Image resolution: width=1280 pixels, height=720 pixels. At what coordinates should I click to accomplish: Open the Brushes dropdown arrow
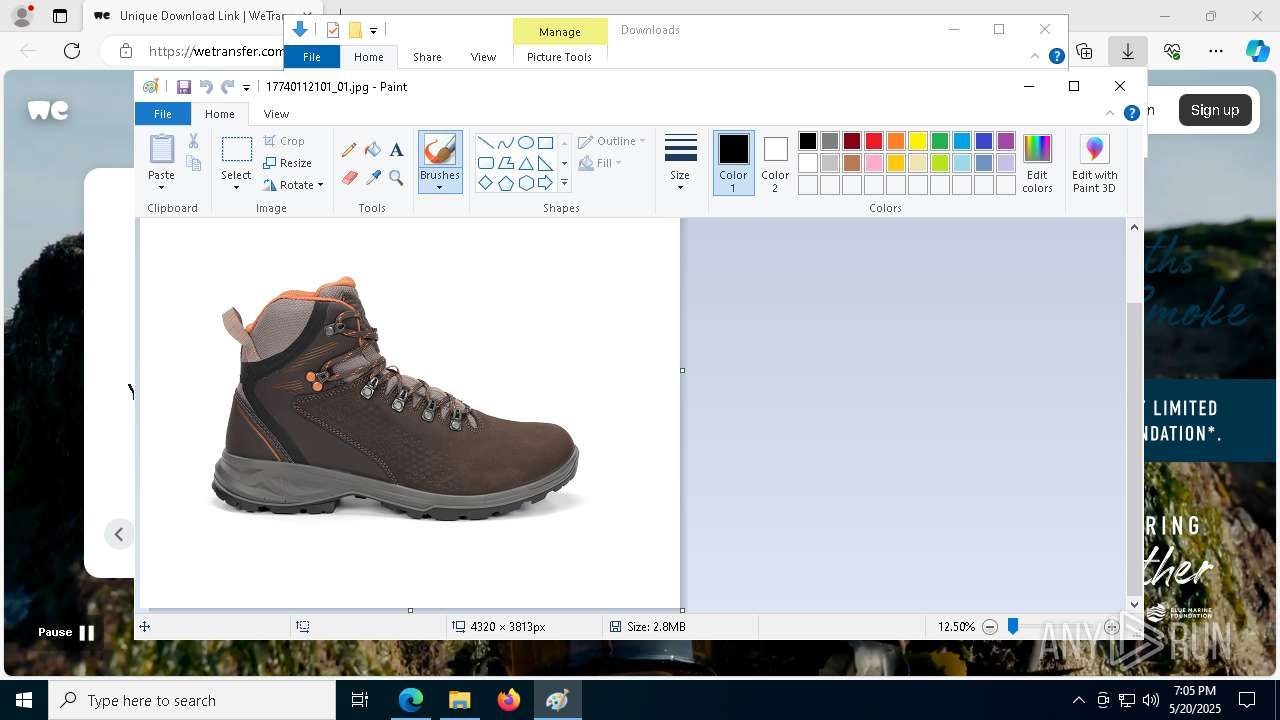pyautogui.click(x=440, y=187)
